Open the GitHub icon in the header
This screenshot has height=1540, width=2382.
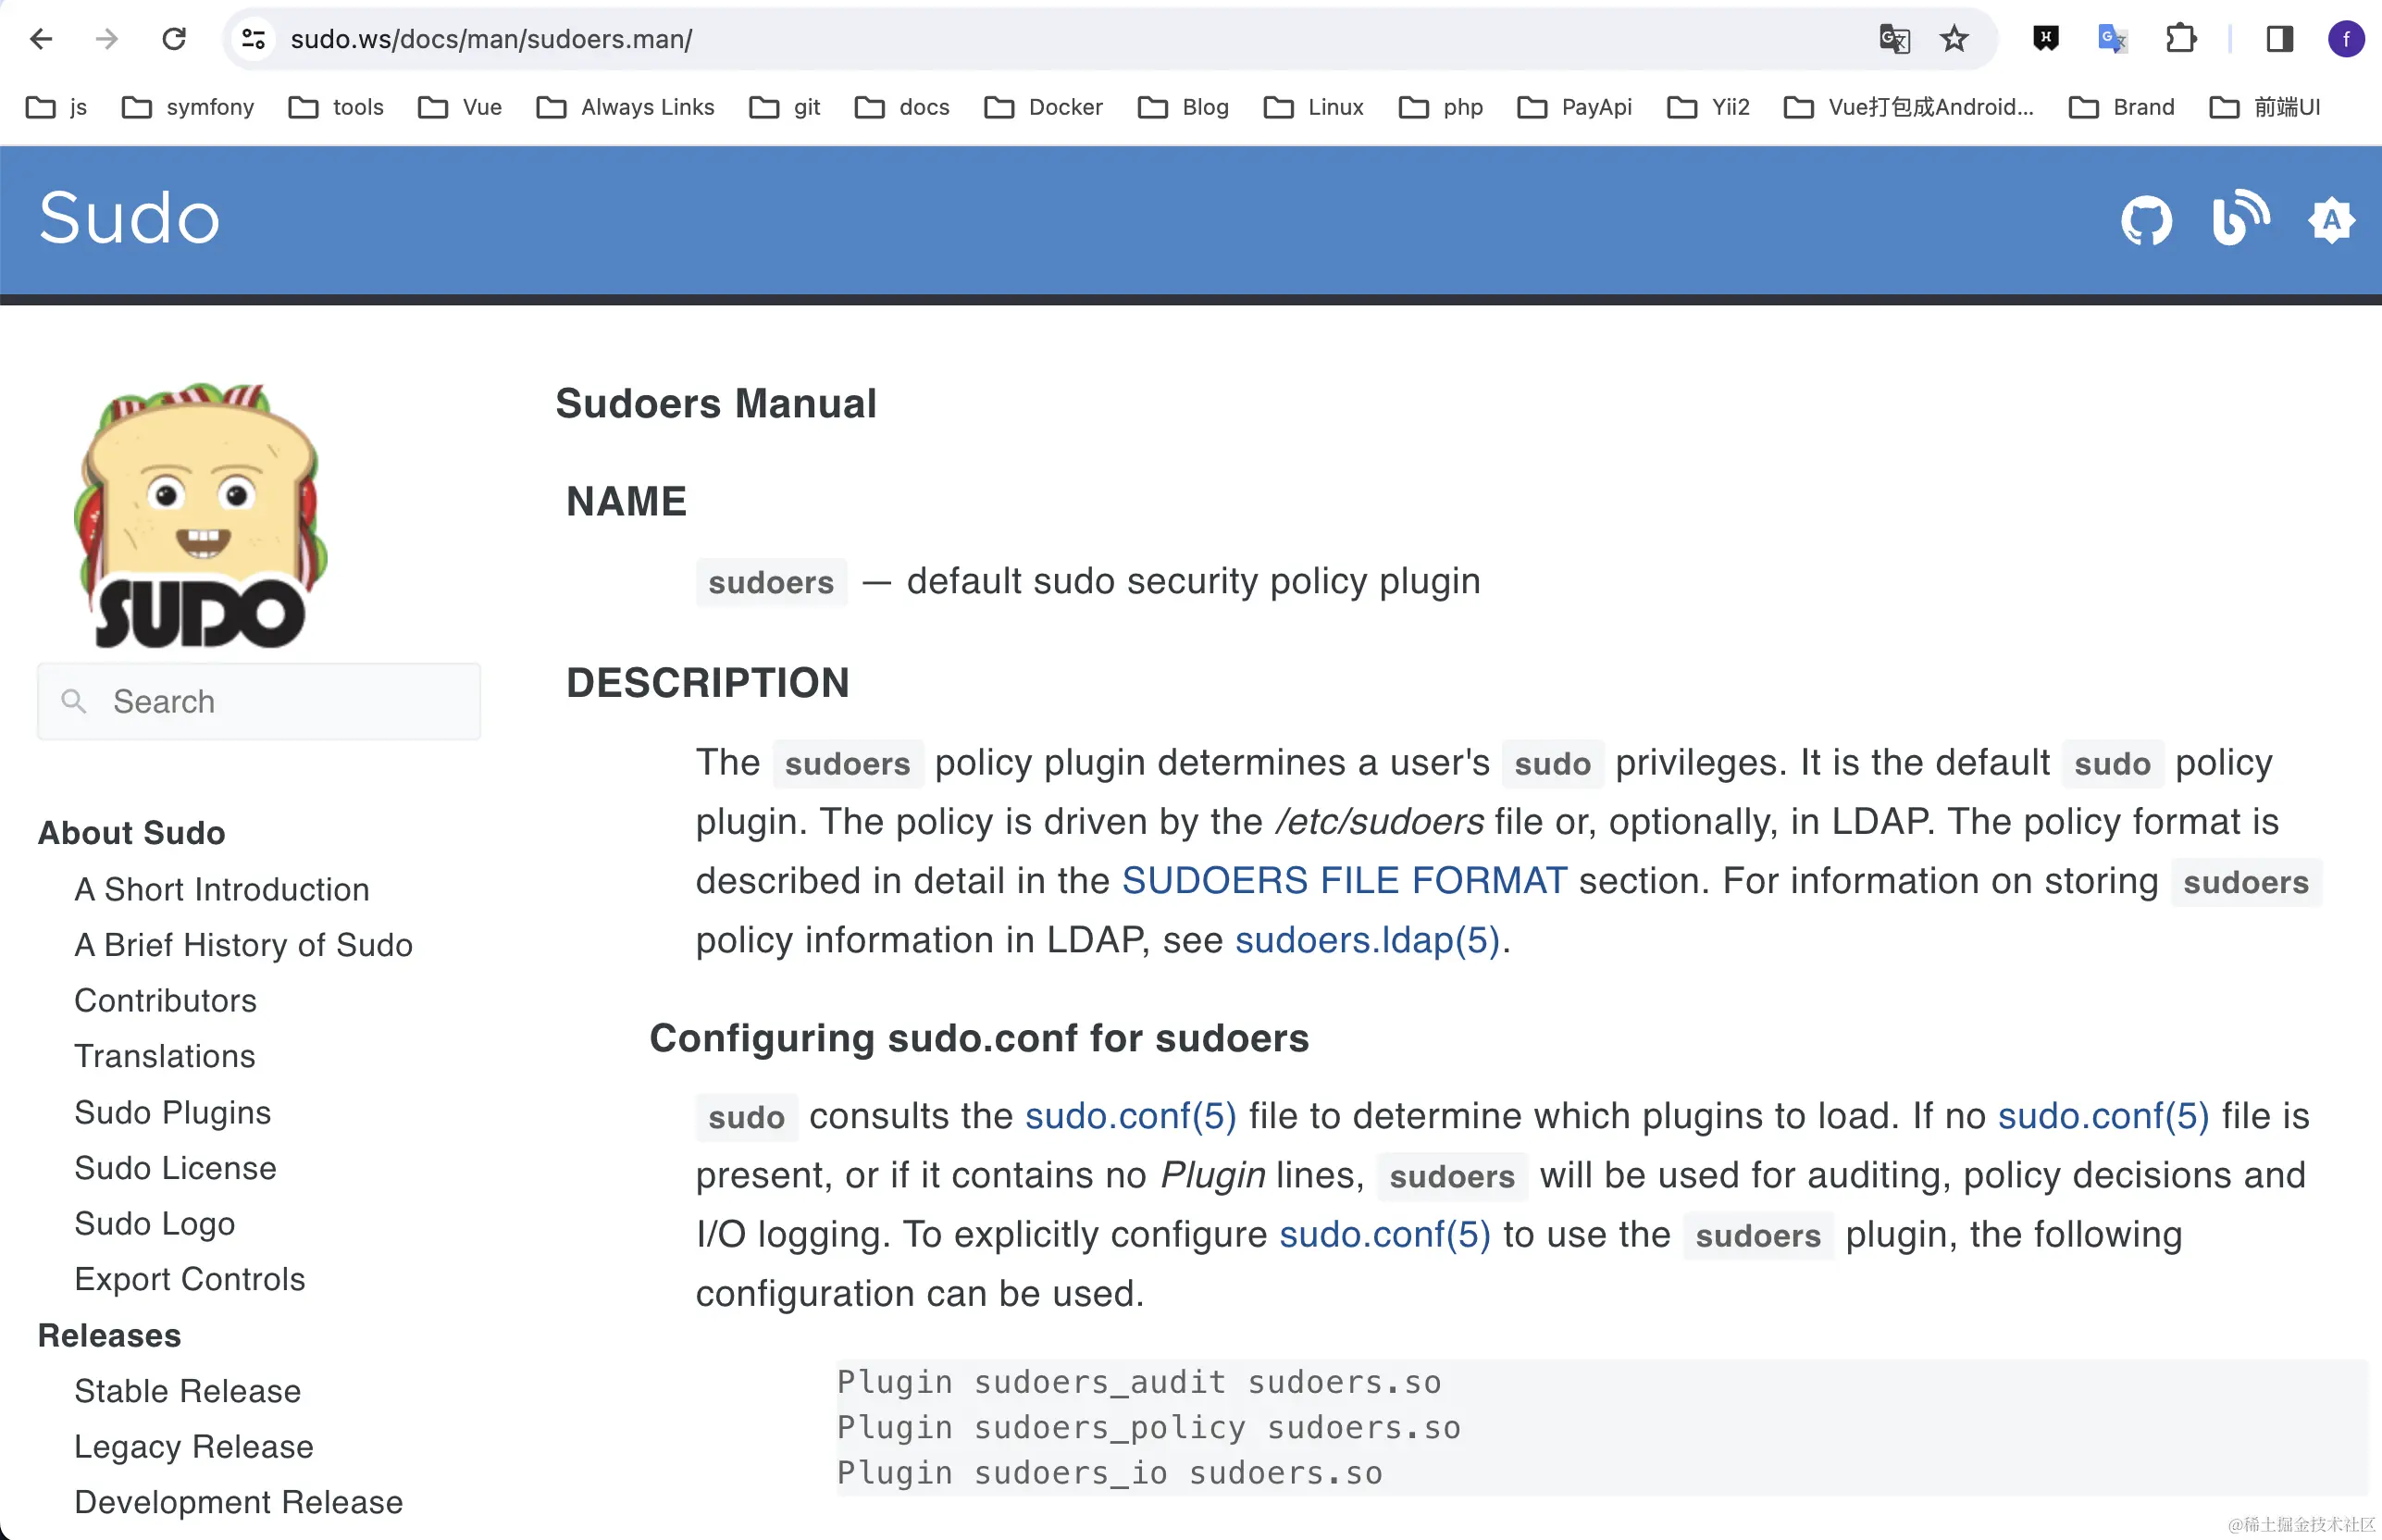(x=2146, y=220)
